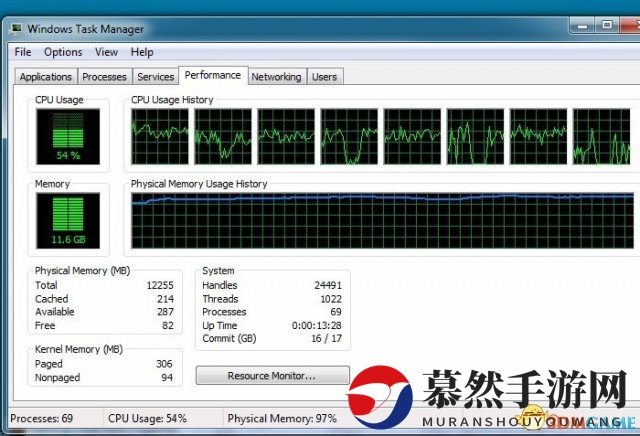640x436 pixels.
Task: Click status bar text Physical Memory: 97%
Action: (x=282, y=418)
